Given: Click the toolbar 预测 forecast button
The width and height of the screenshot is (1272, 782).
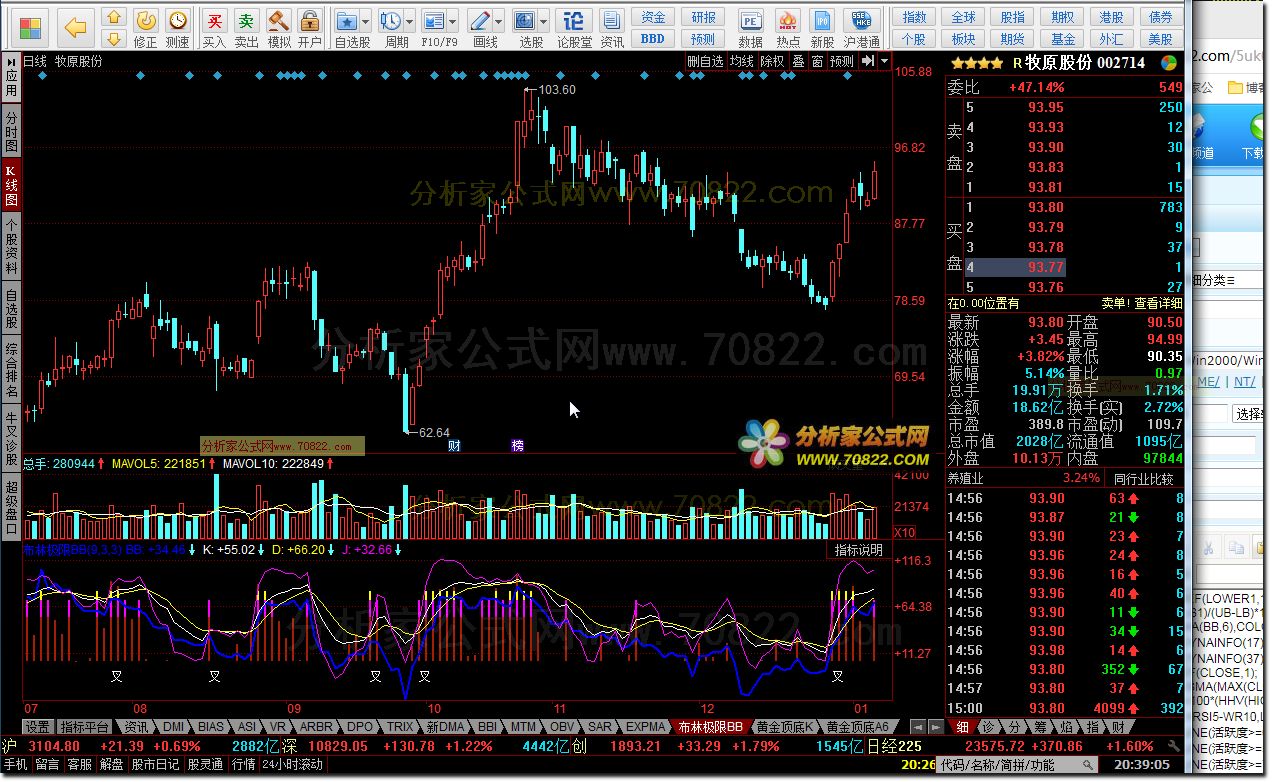Looking at the screenshot, I should point(703,39).
